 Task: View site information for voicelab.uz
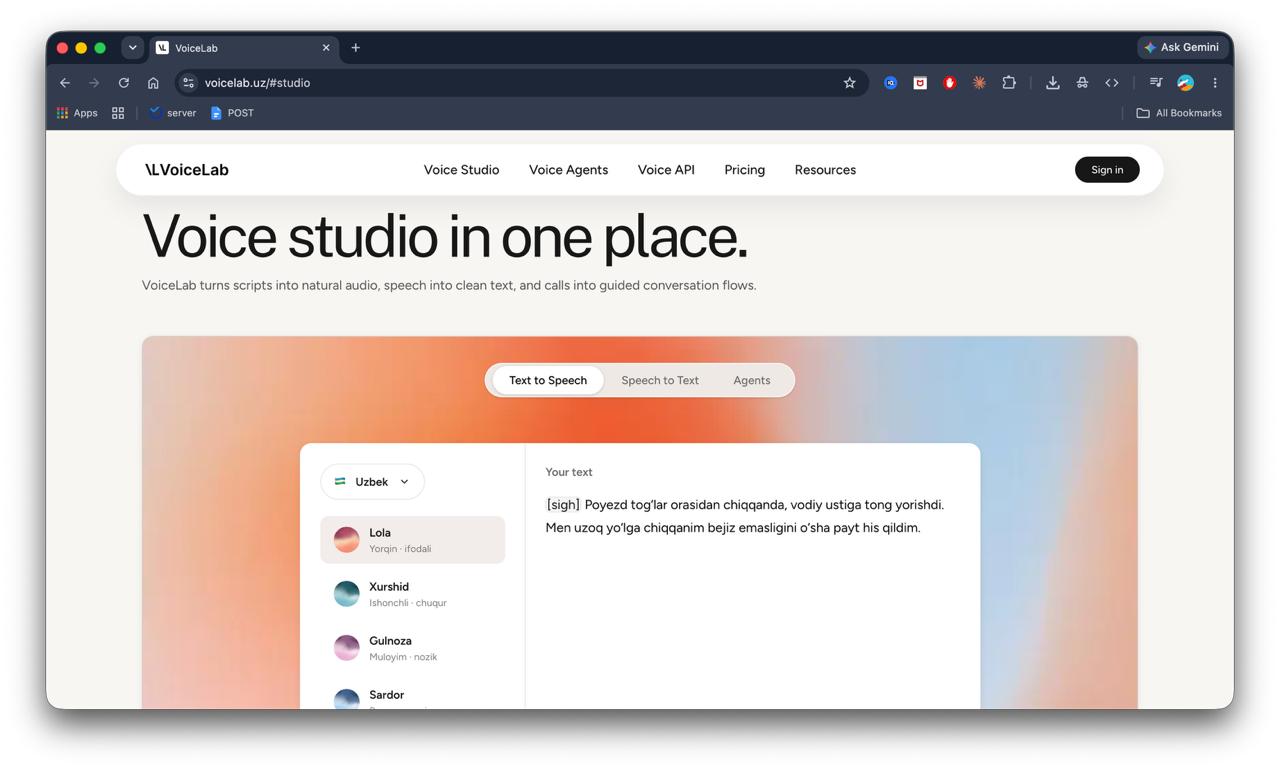point(188,83)
